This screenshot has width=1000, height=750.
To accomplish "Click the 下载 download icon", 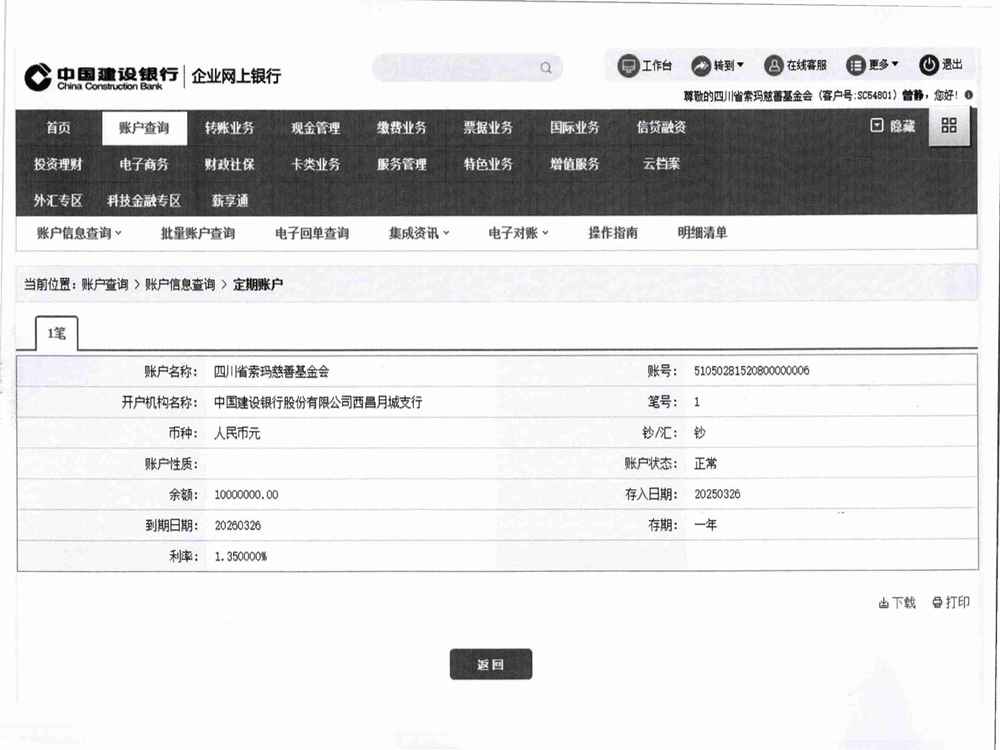I will [x=883, y=603].
